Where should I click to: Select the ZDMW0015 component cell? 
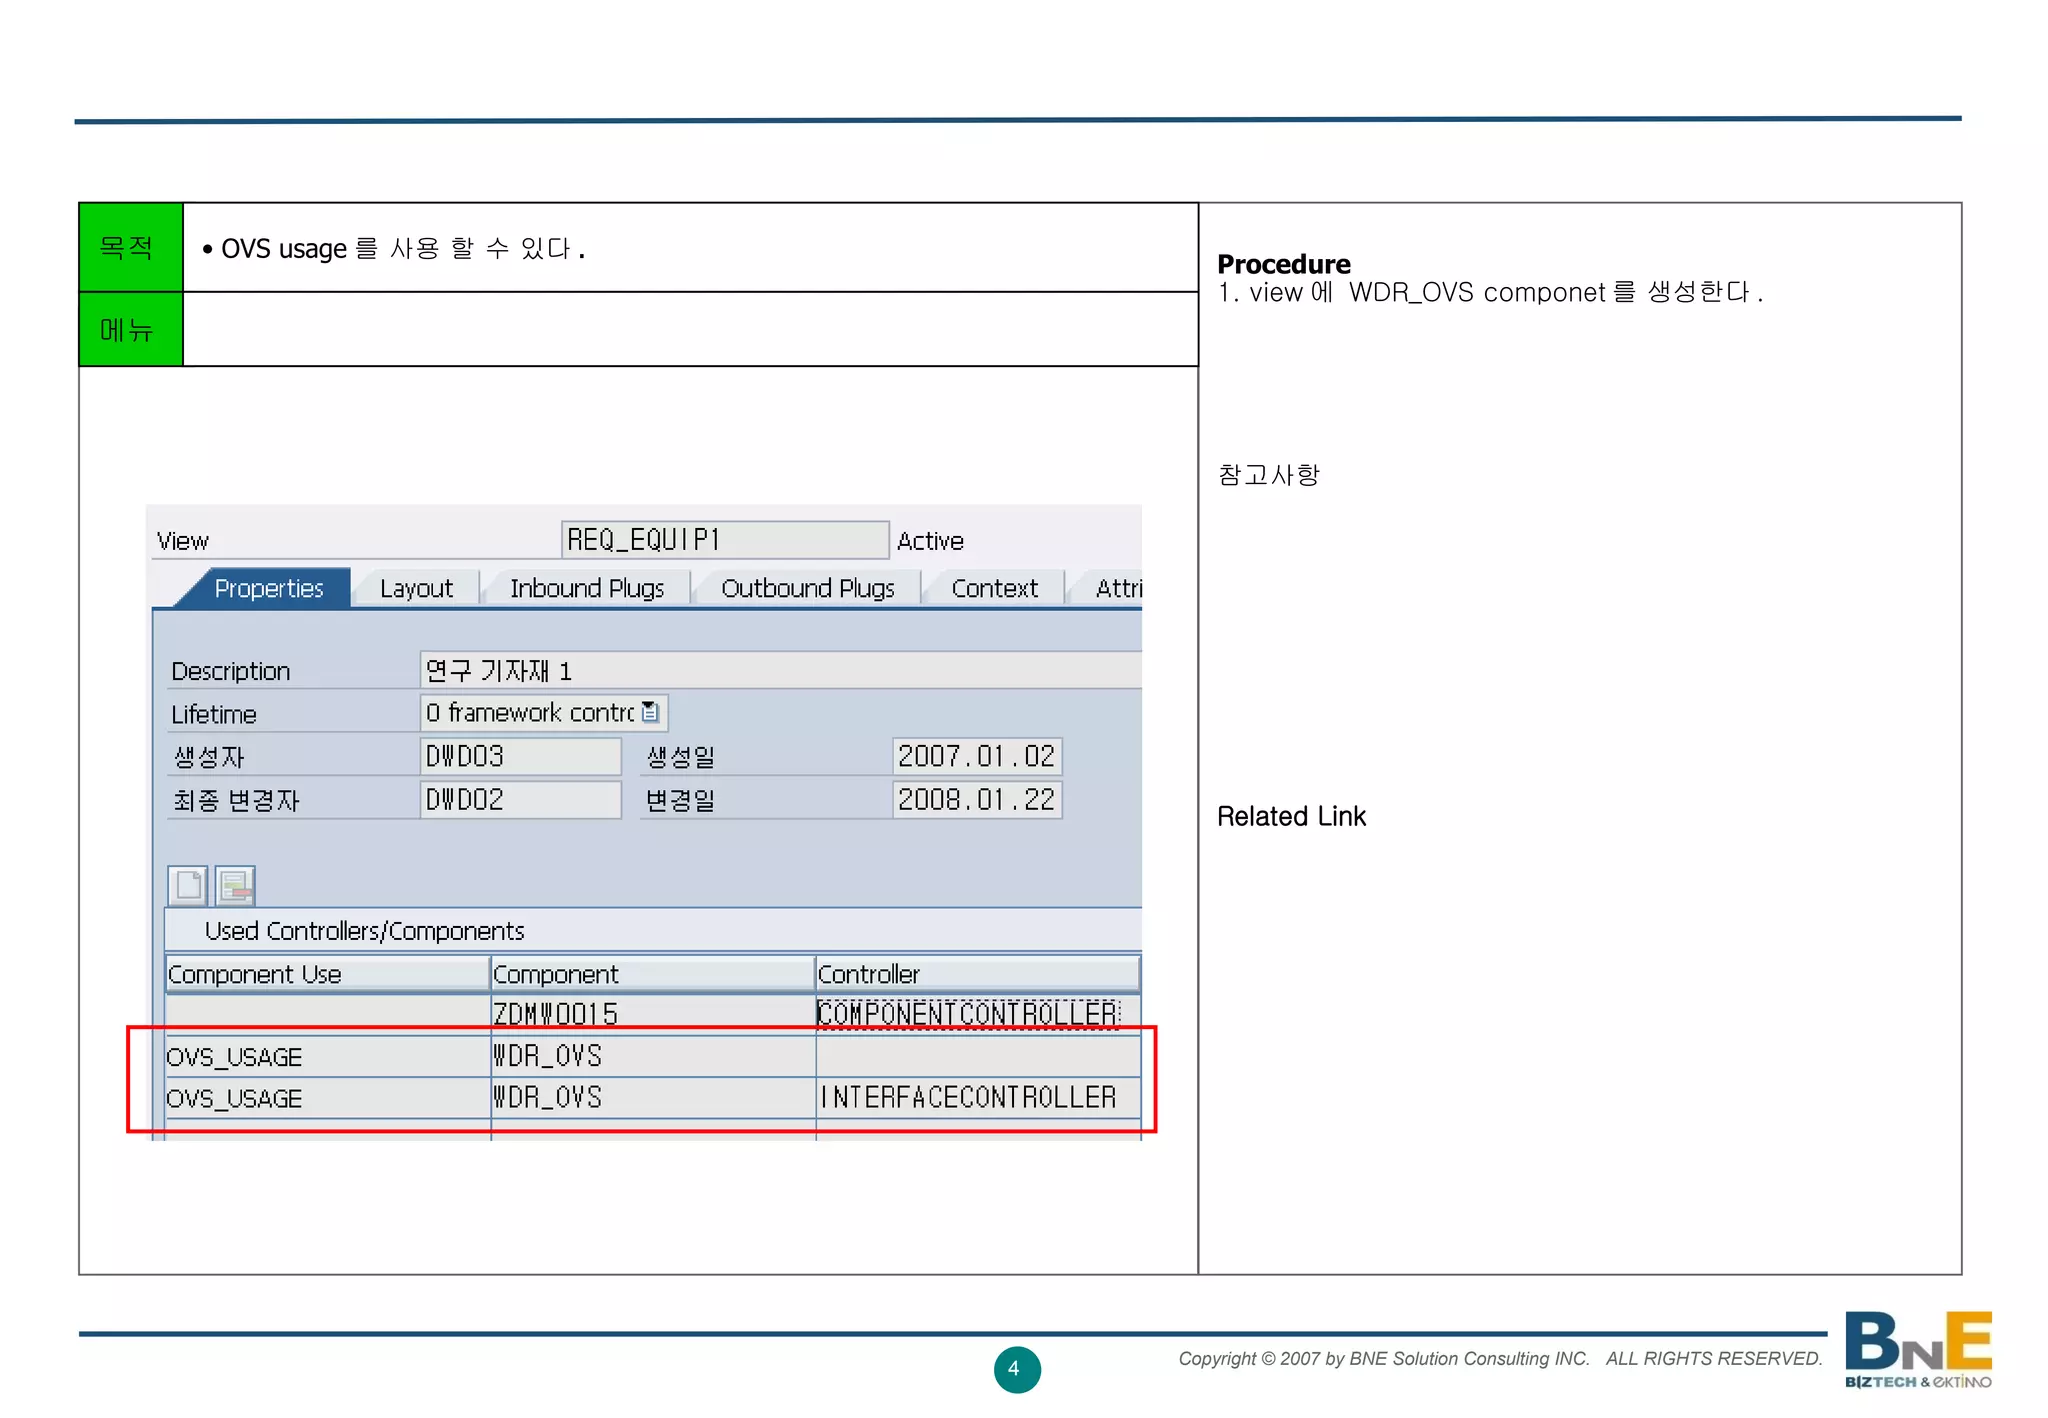(x=652, y=1014)
